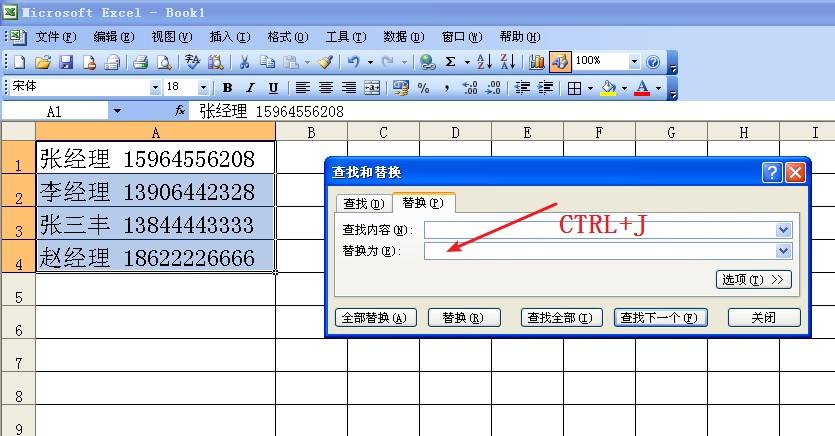Image resolution: width=835 pixels, height=436 pixels.
Task: Open the Chart Wizard
Action: [x=536, y=62]
